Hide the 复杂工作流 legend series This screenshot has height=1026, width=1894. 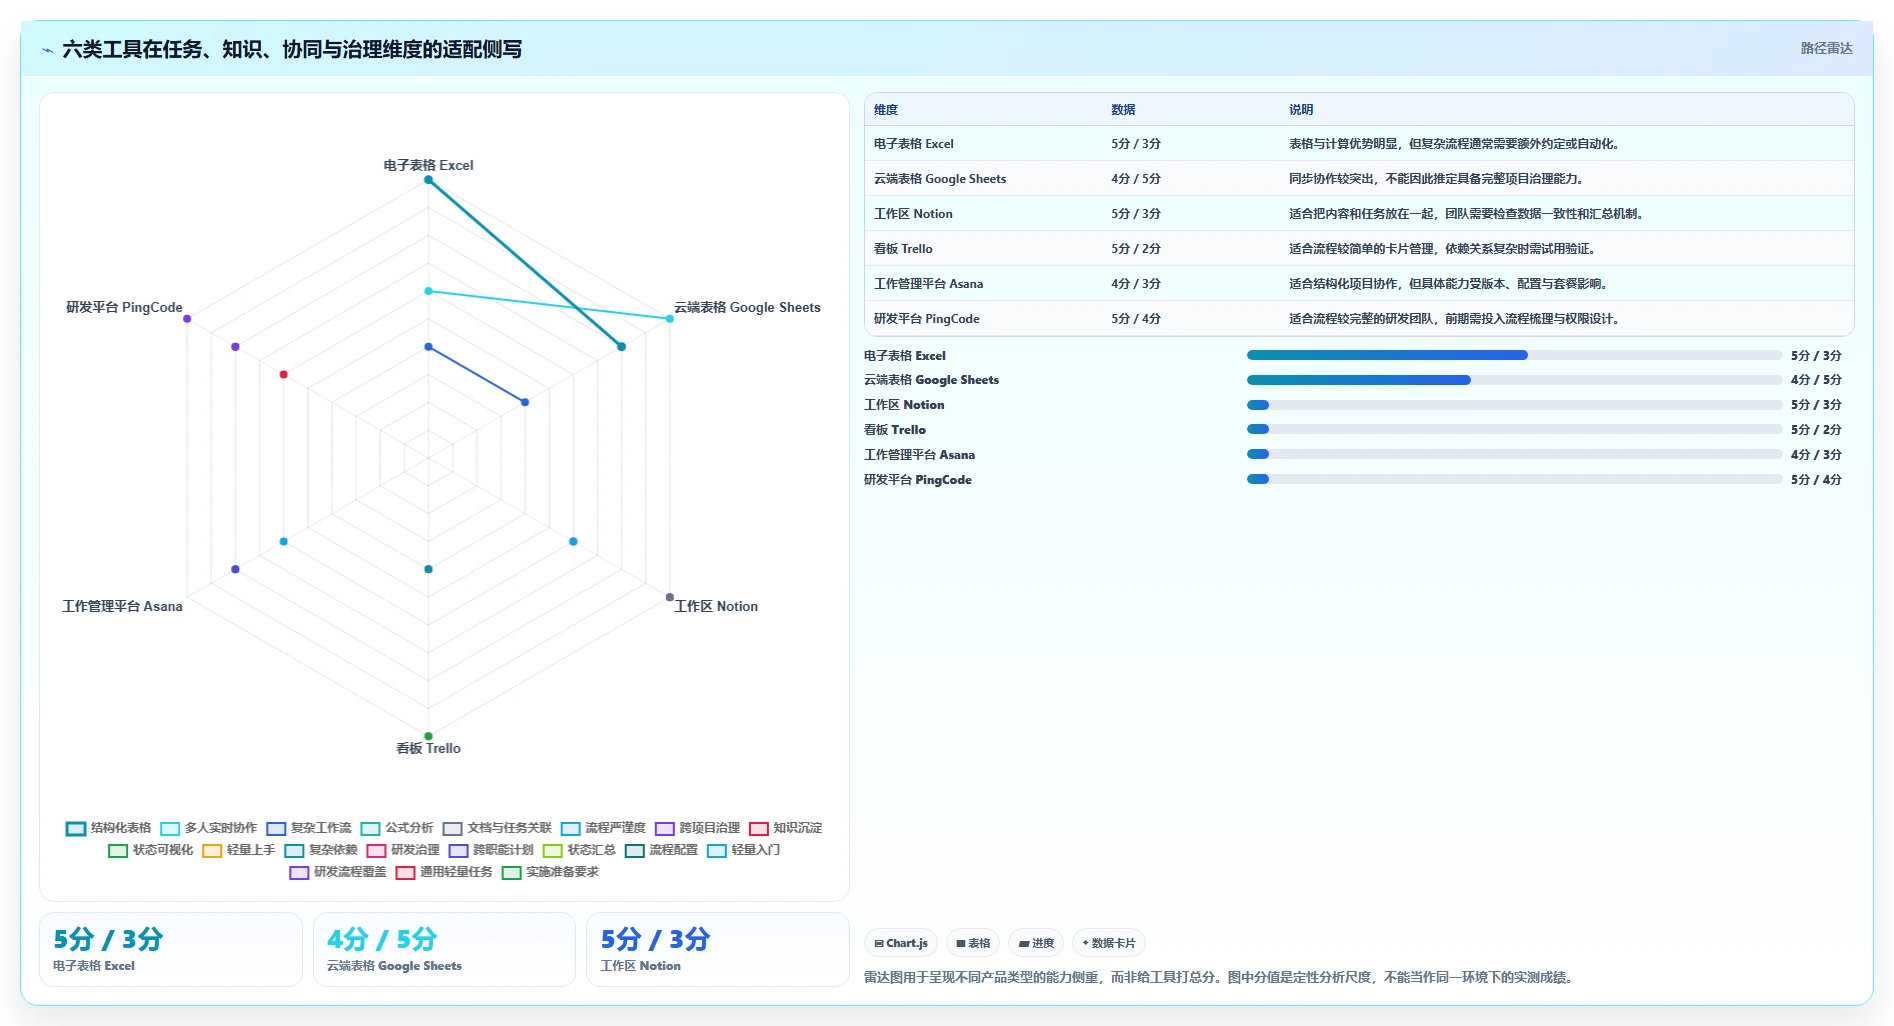click(309, 828)
